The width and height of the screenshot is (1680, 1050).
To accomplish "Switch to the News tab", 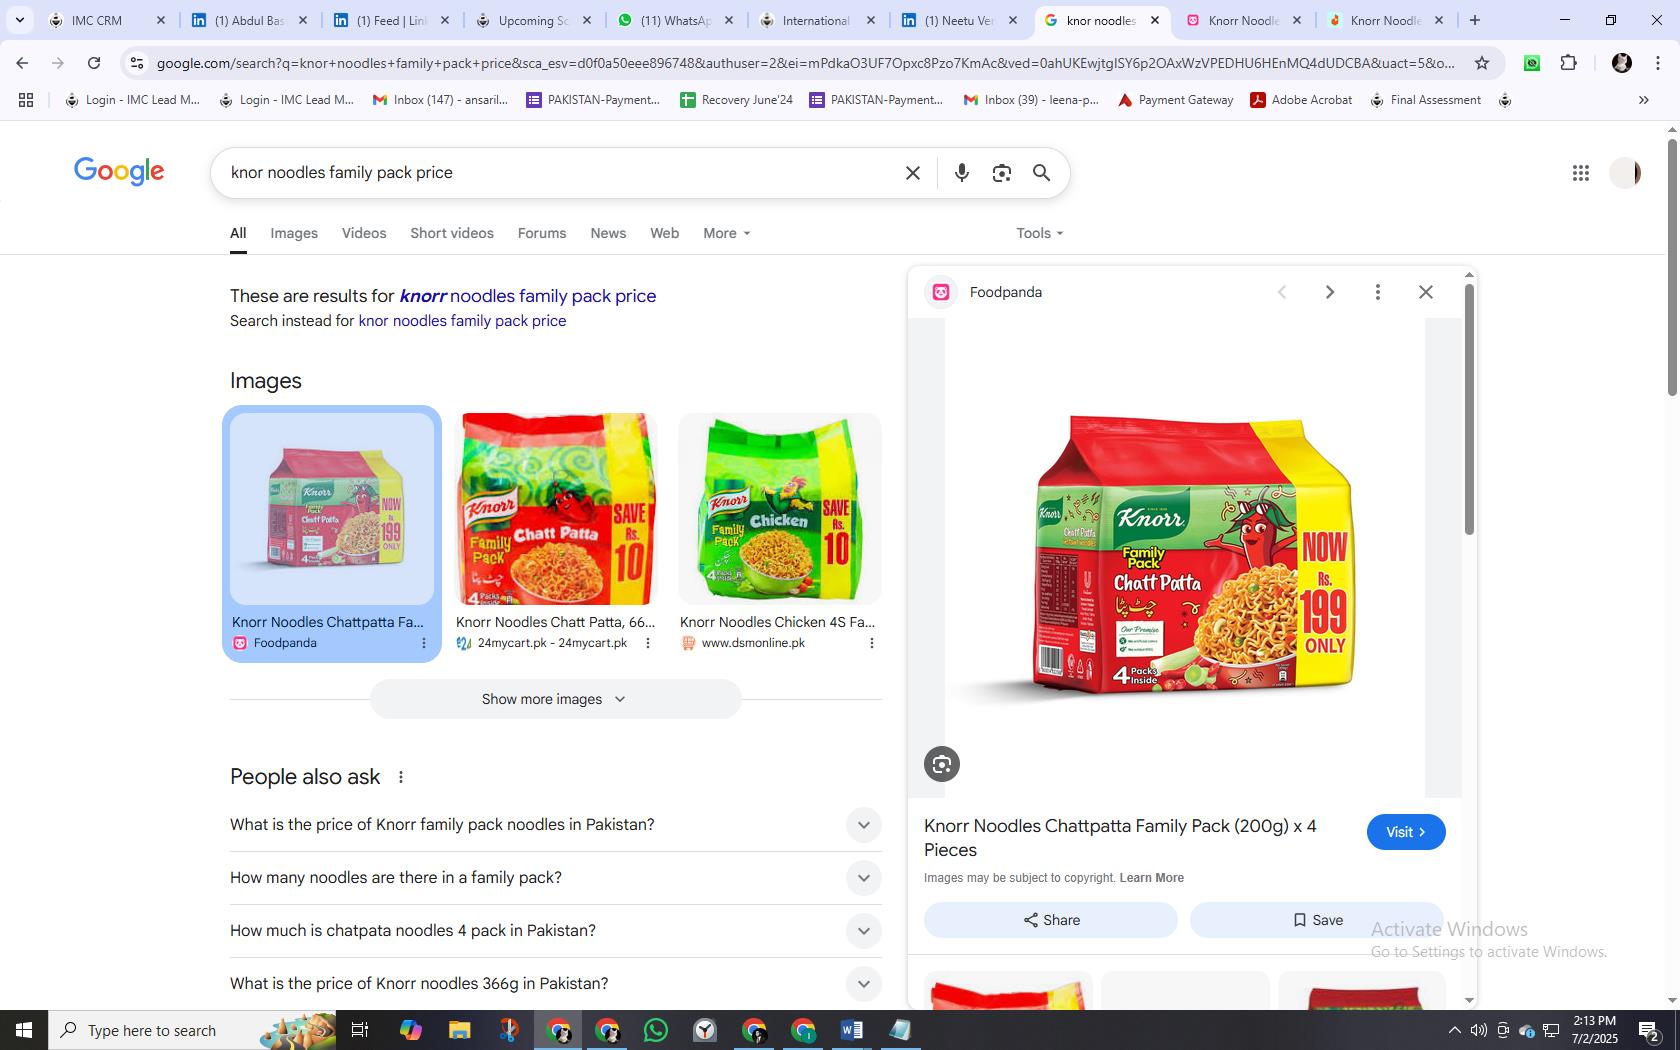I will tap(608, 233).
